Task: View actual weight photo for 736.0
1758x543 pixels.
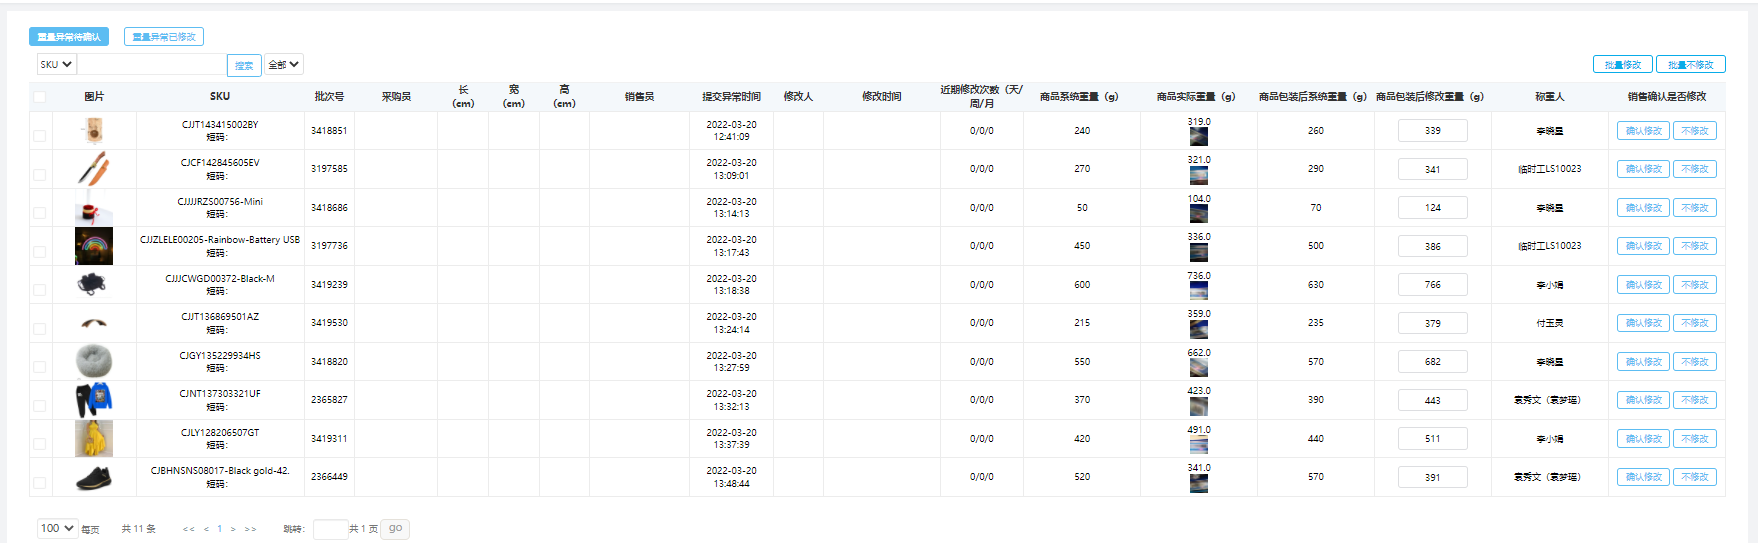Action: pos(1198,291)
